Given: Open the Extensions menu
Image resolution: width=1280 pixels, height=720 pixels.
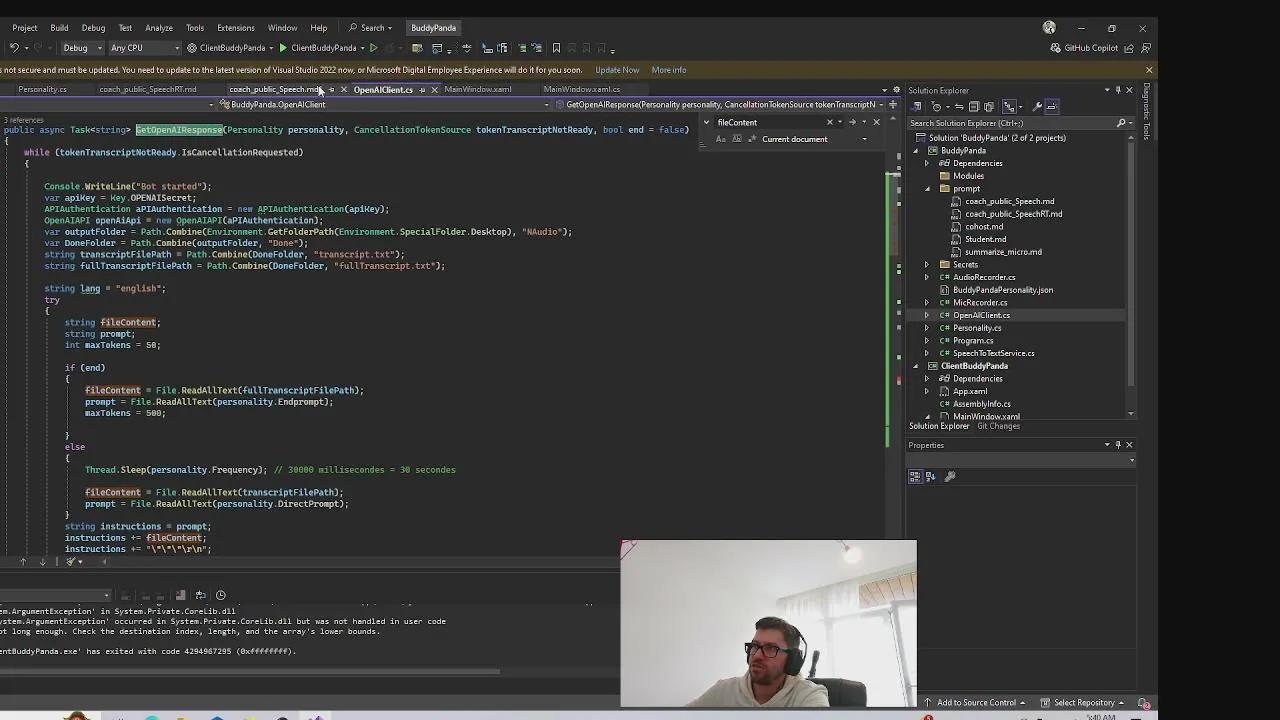Looking at the screenshot, I should click(x=236, y=28).
